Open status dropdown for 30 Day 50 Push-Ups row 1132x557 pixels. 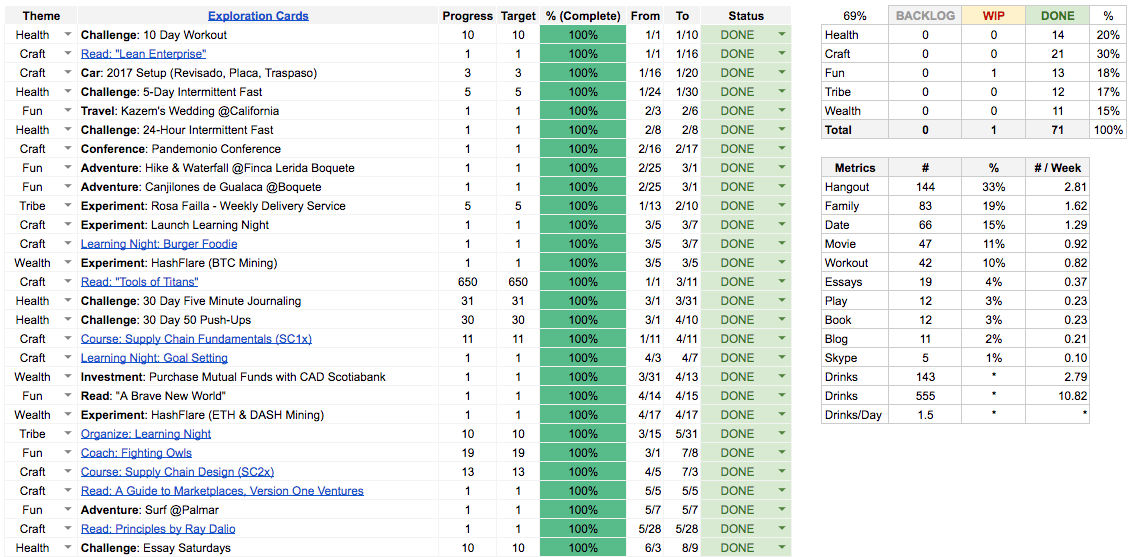782,320
